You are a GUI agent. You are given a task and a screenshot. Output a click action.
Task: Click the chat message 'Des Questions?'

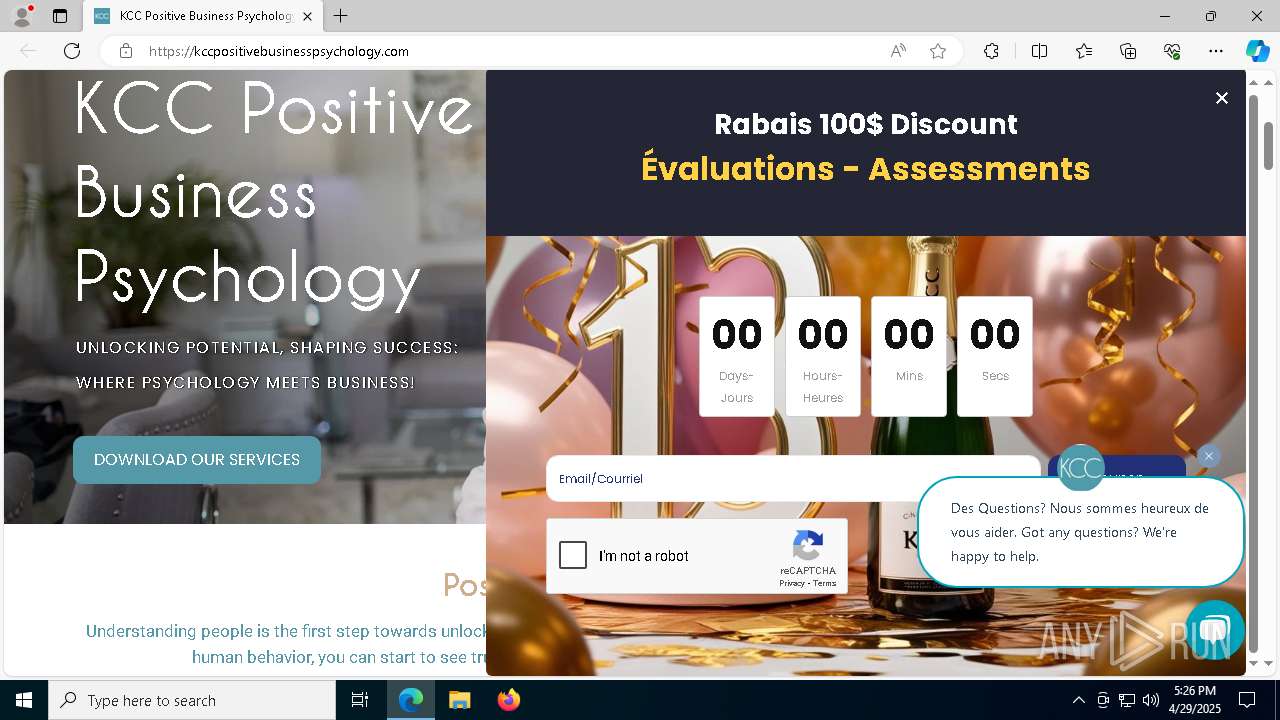click(x=1080, y=532)
